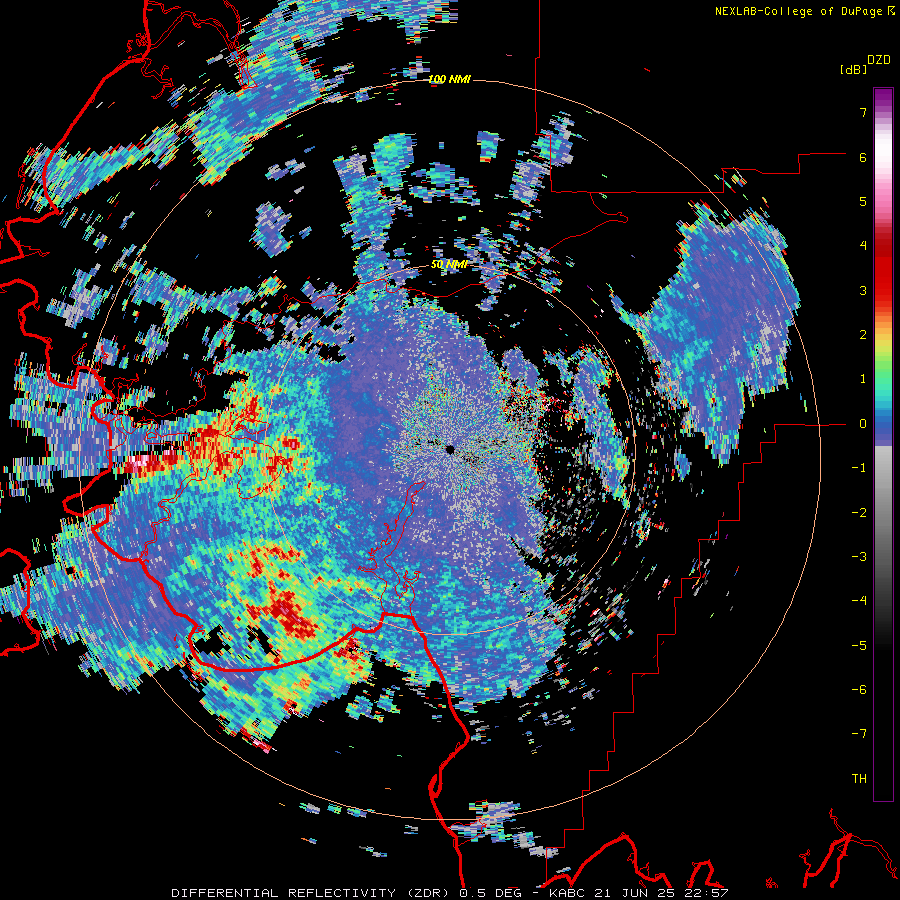Click the DZD product label above the legend
Viewport: 900px width, 900px height.
point(879,60)
